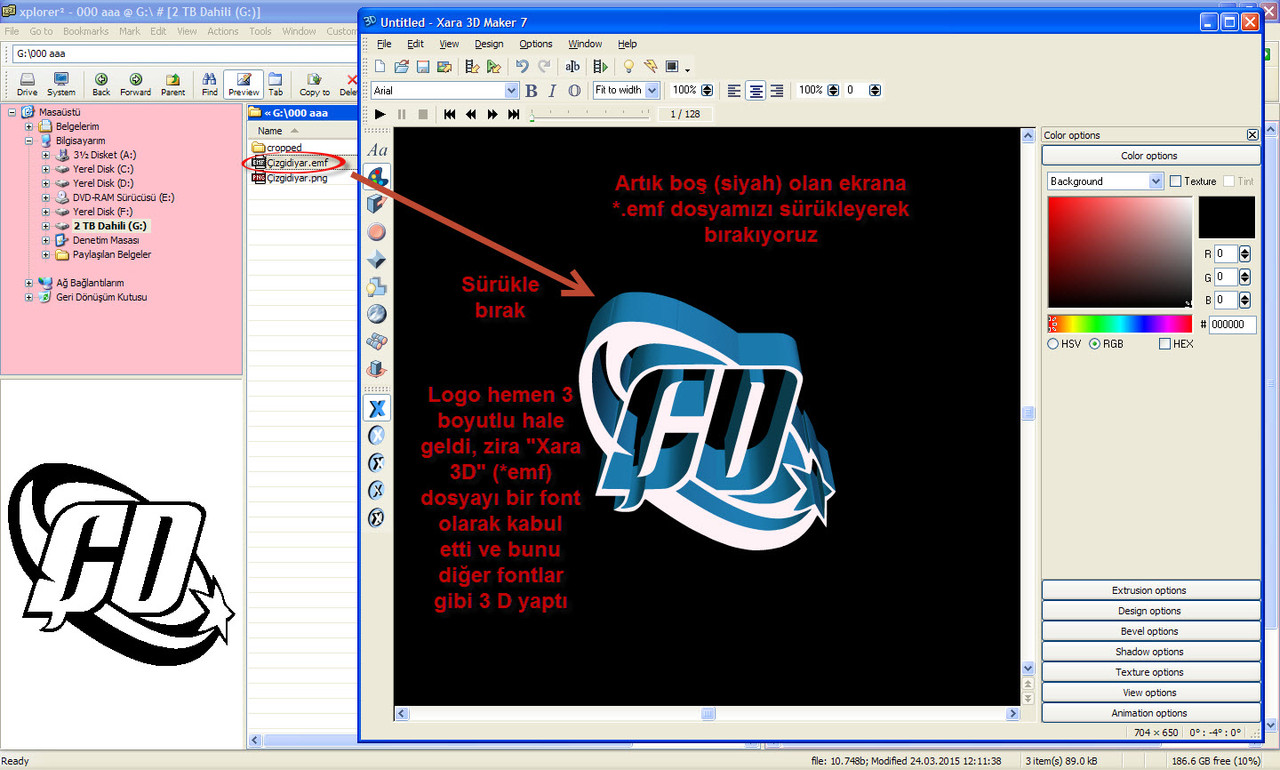Collapse Bilgisayarım tree node

[28, 141]
